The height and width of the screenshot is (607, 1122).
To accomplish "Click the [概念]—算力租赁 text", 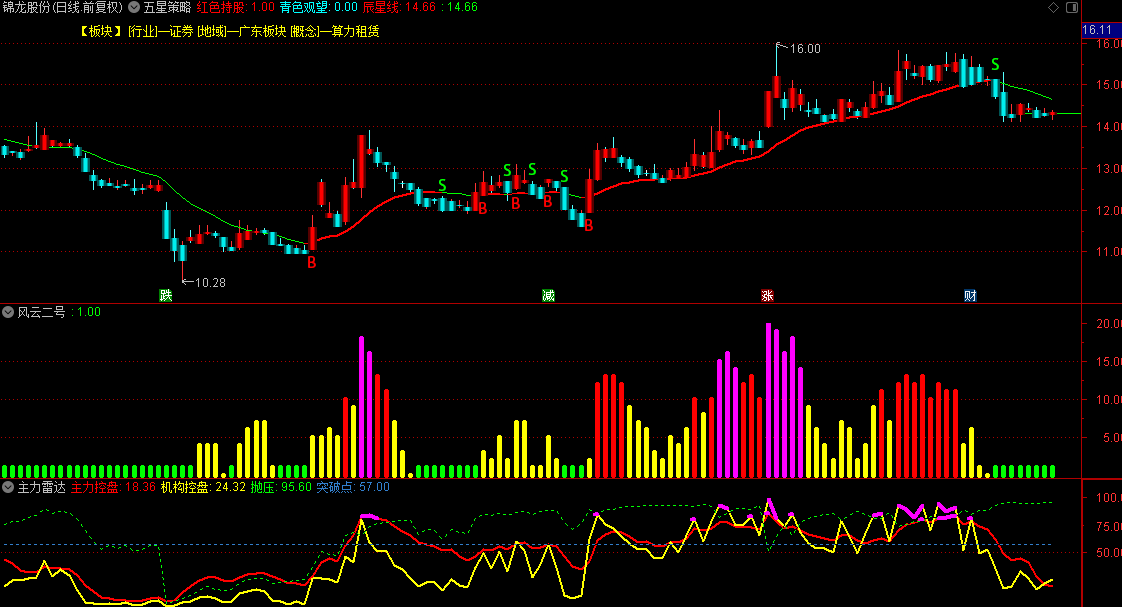I will (335, 31).
